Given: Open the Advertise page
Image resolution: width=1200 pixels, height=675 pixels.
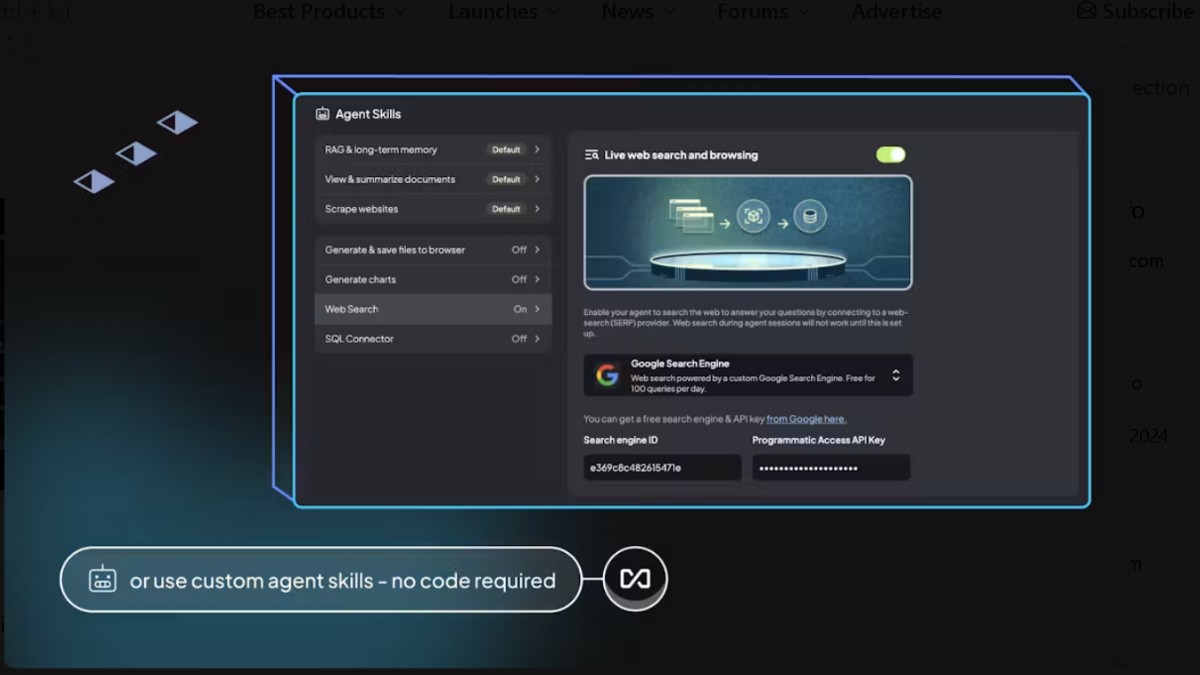Looking at the screenshot, I should pos(897,12).
